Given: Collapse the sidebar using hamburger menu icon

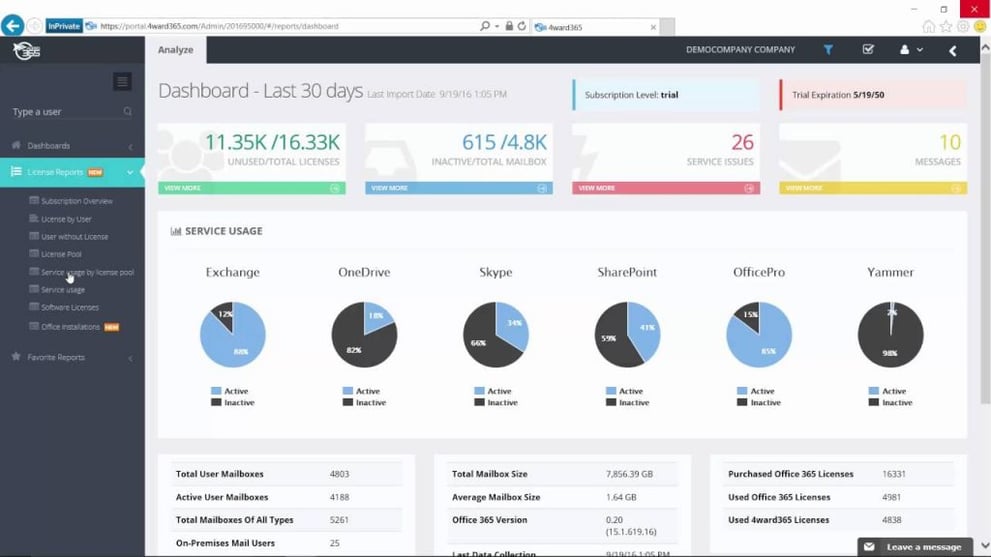Looking at the screenshot, I should (122, 82).
